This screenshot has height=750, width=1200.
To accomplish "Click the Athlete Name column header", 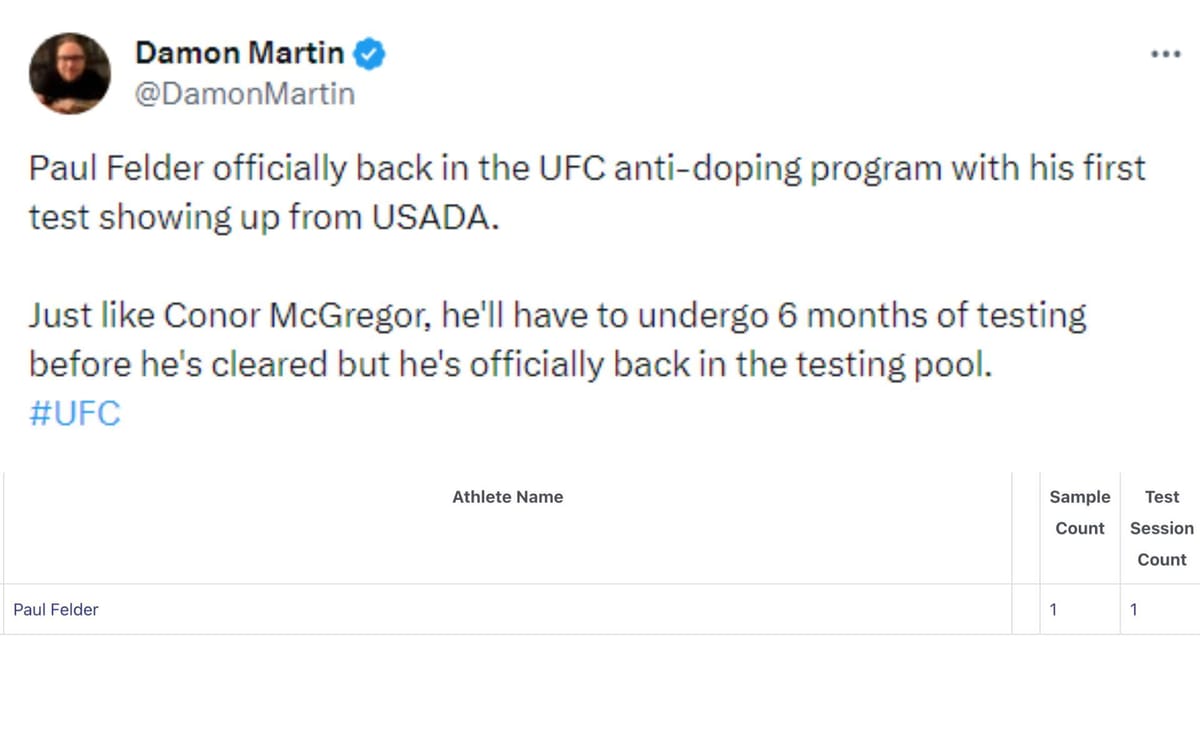I will coord(507,497).
